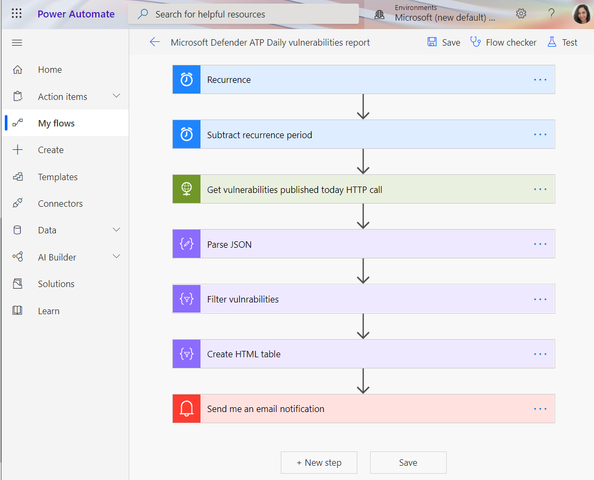Open the Parse JSON ellipsis menu
This screenshot has width=594, height=480.
point(540,244)
